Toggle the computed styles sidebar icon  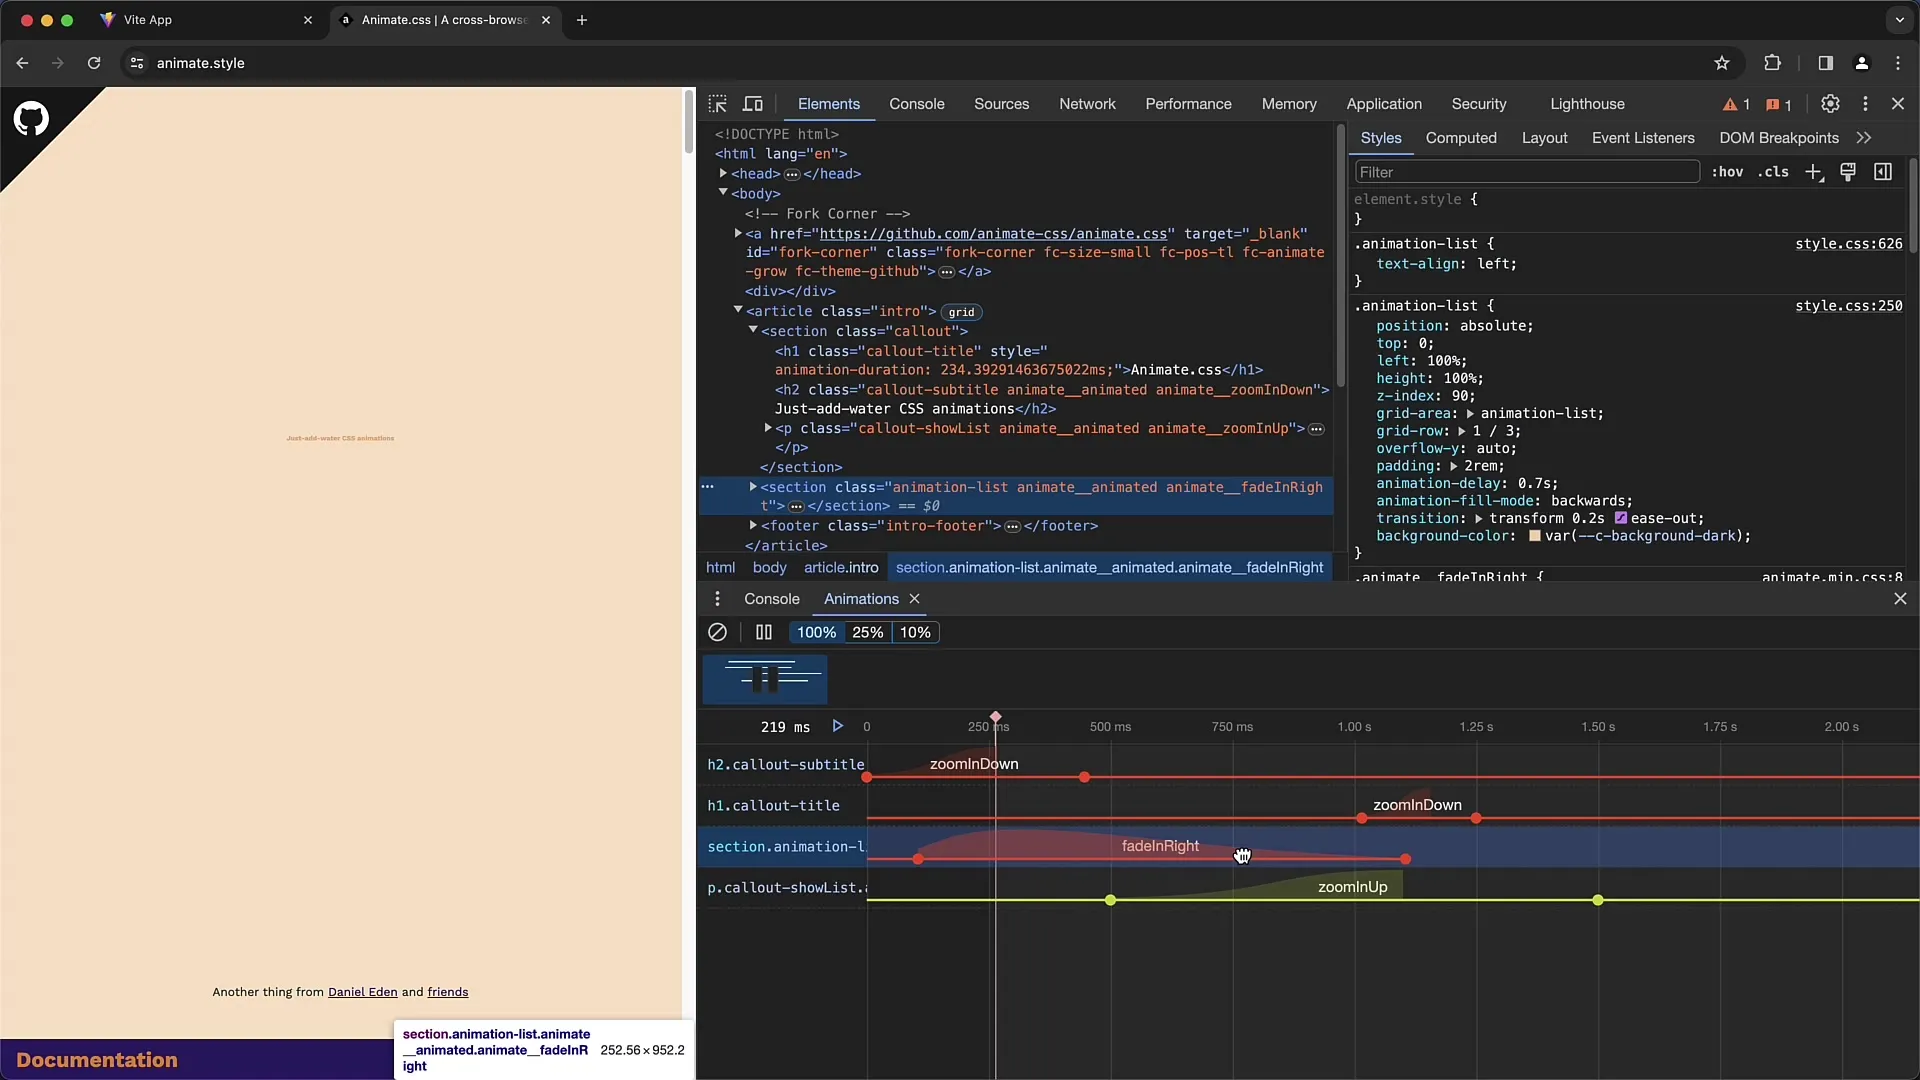click(x=1883, y=172)
